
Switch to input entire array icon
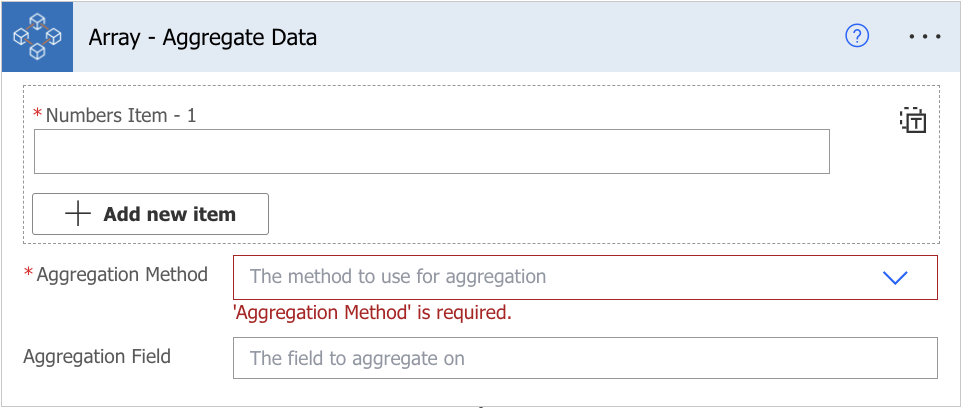[x=912, y=120]
